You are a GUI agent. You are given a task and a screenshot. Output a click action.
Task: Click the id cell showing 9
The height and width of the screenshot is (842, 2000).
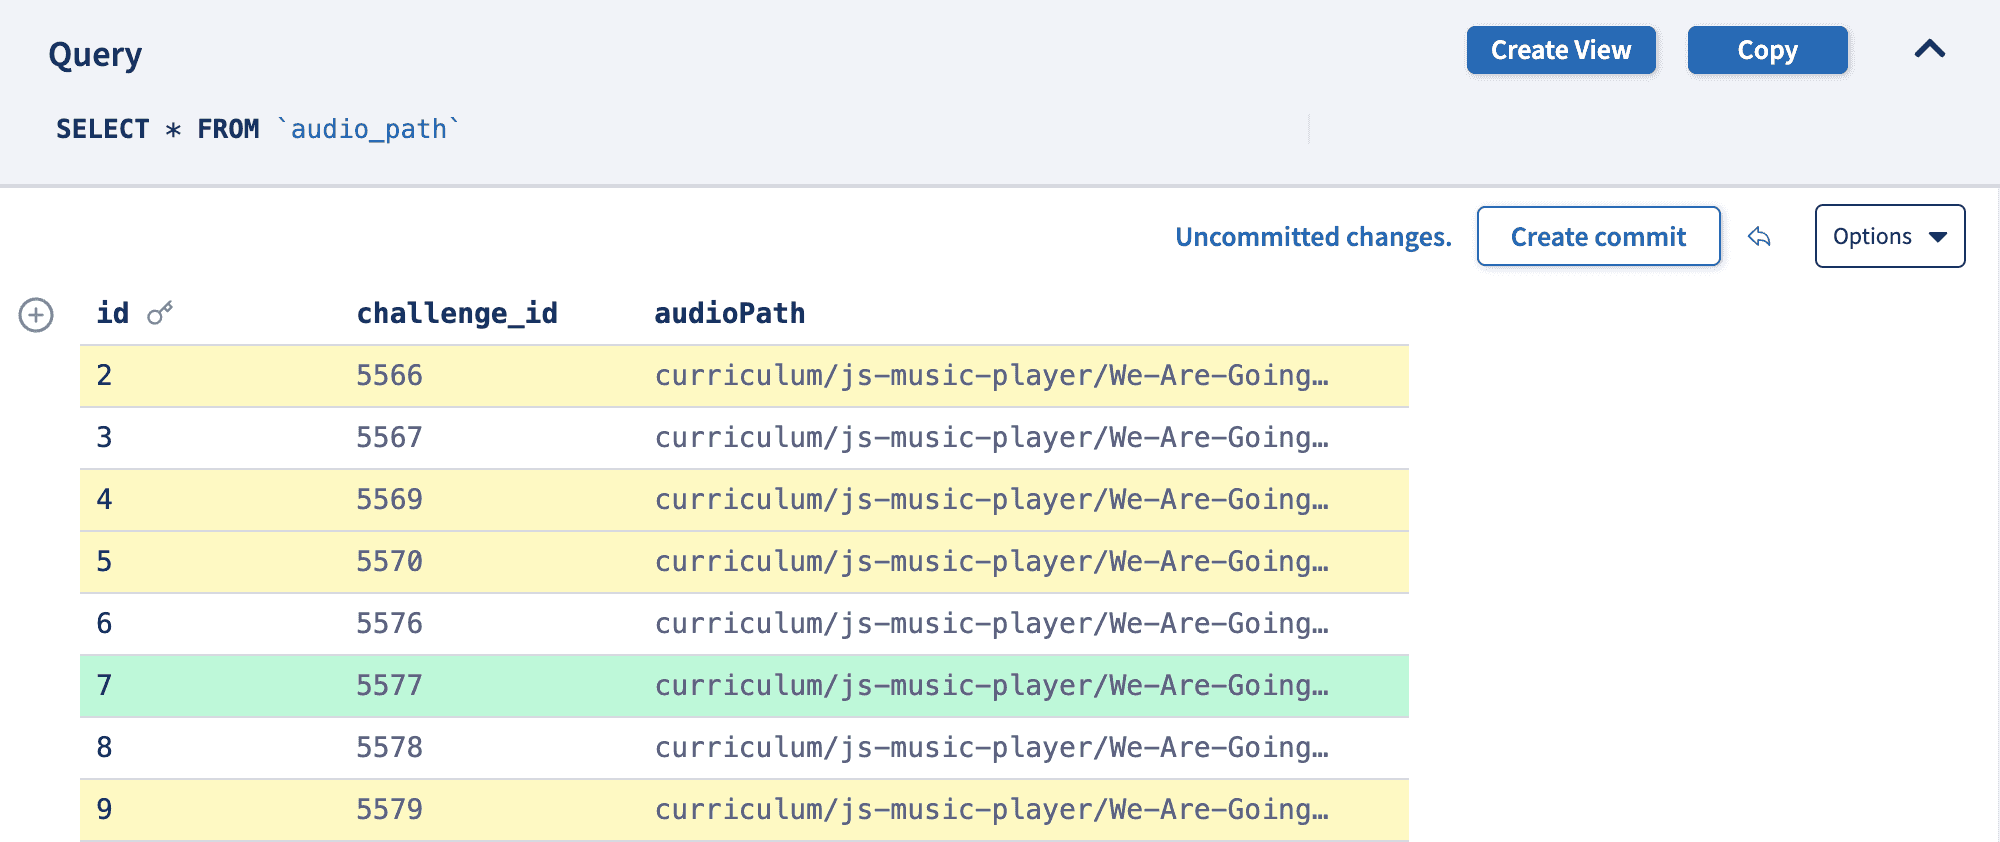coord(104,810)
